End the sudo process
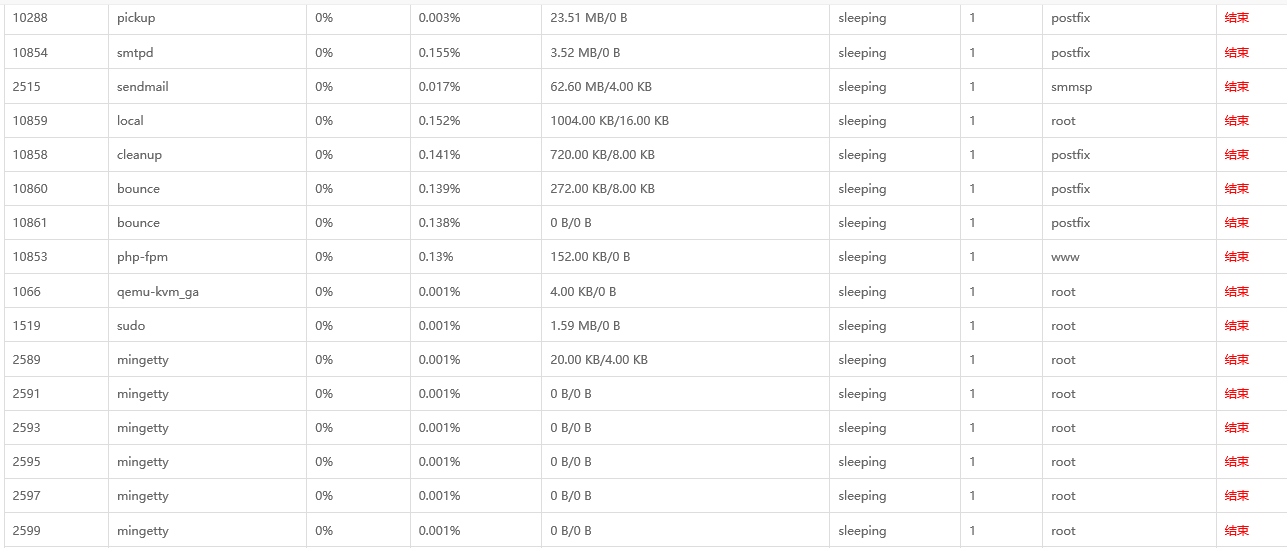 click(1237, 326)
